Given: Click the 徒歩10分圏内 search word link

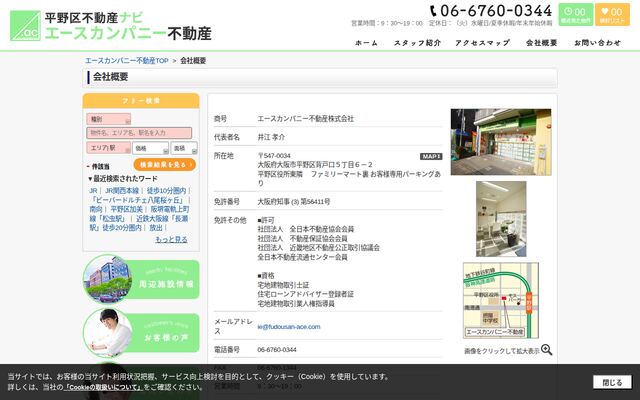Looking at the screenshot, I should point(166,191).
